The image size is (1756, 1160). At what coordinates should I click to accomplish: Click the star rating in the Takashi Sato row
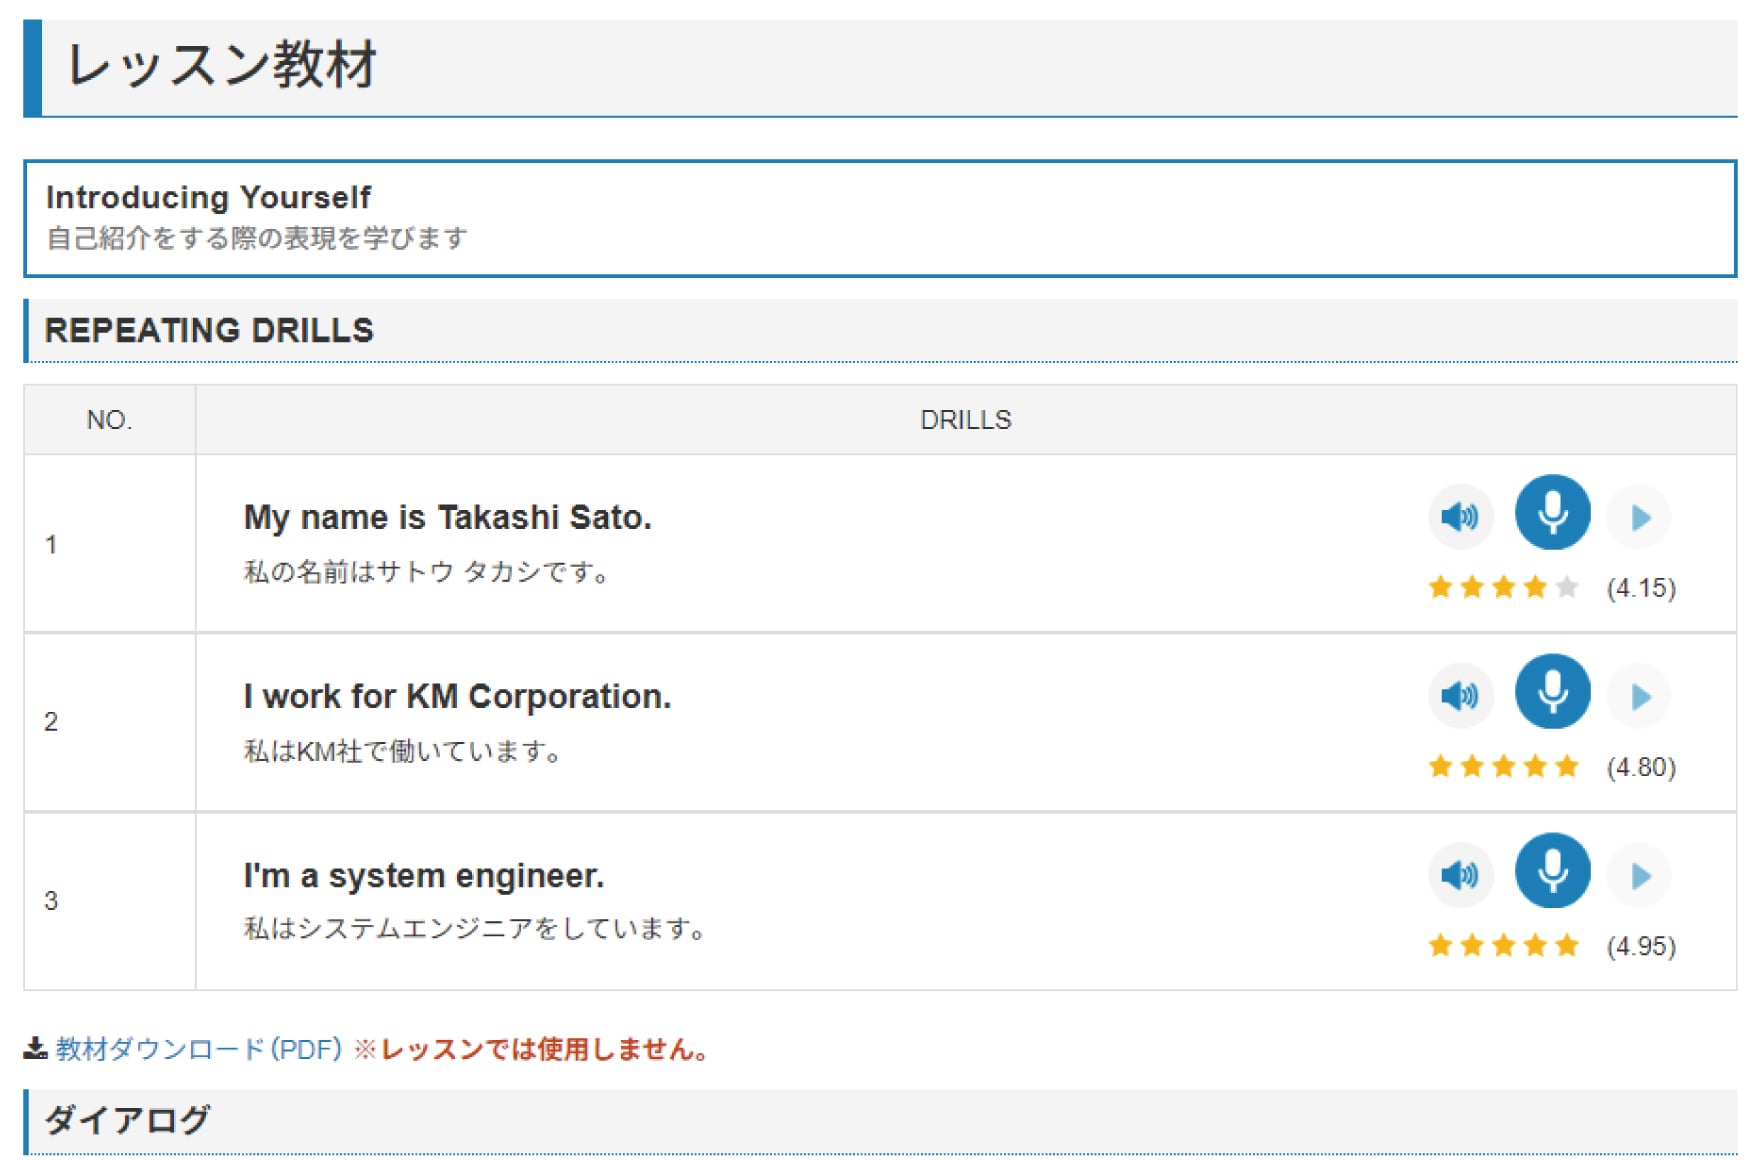(1503, 587)
